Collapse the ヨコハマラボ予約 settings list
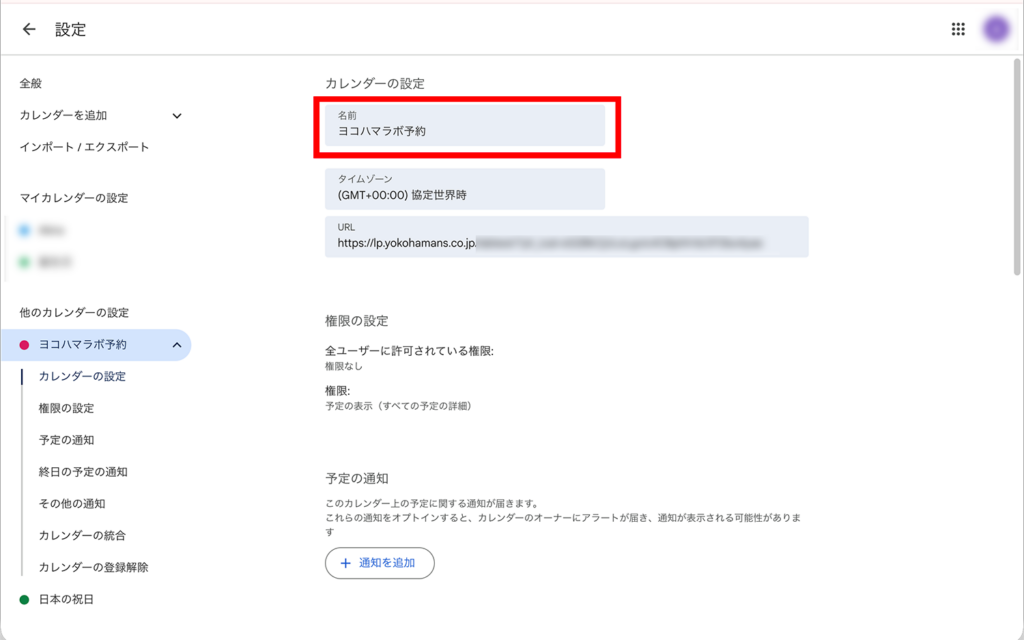1024x640 pixels. 177,344
